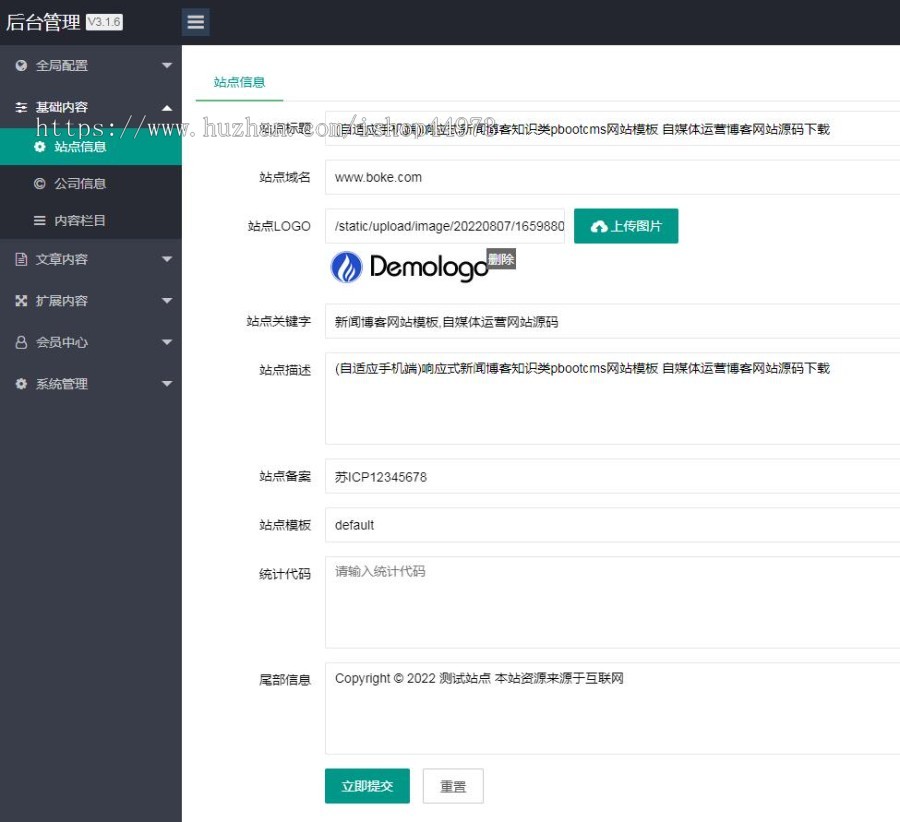
Task: Expand 全局配置 menu arrow
Action: [x=167, y=65]
